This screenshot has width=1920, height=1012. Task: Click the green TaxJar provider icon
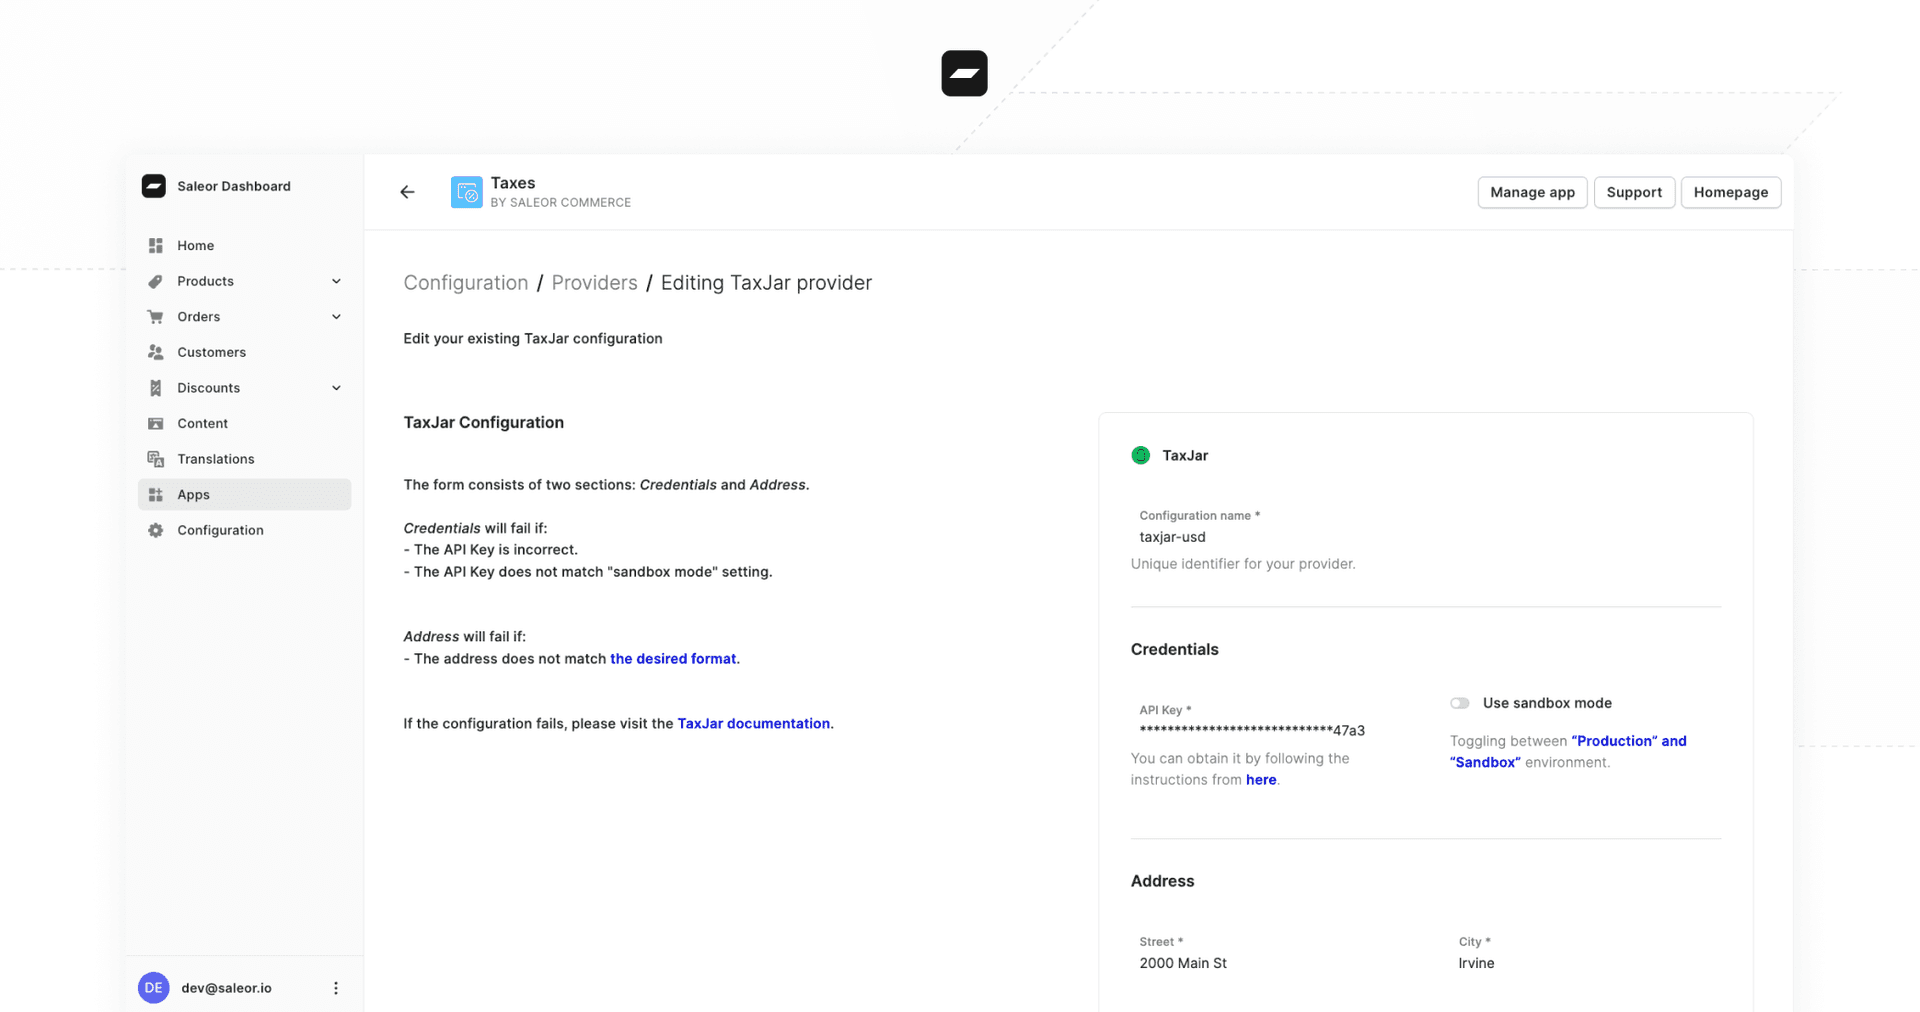tap(1140, 455)
